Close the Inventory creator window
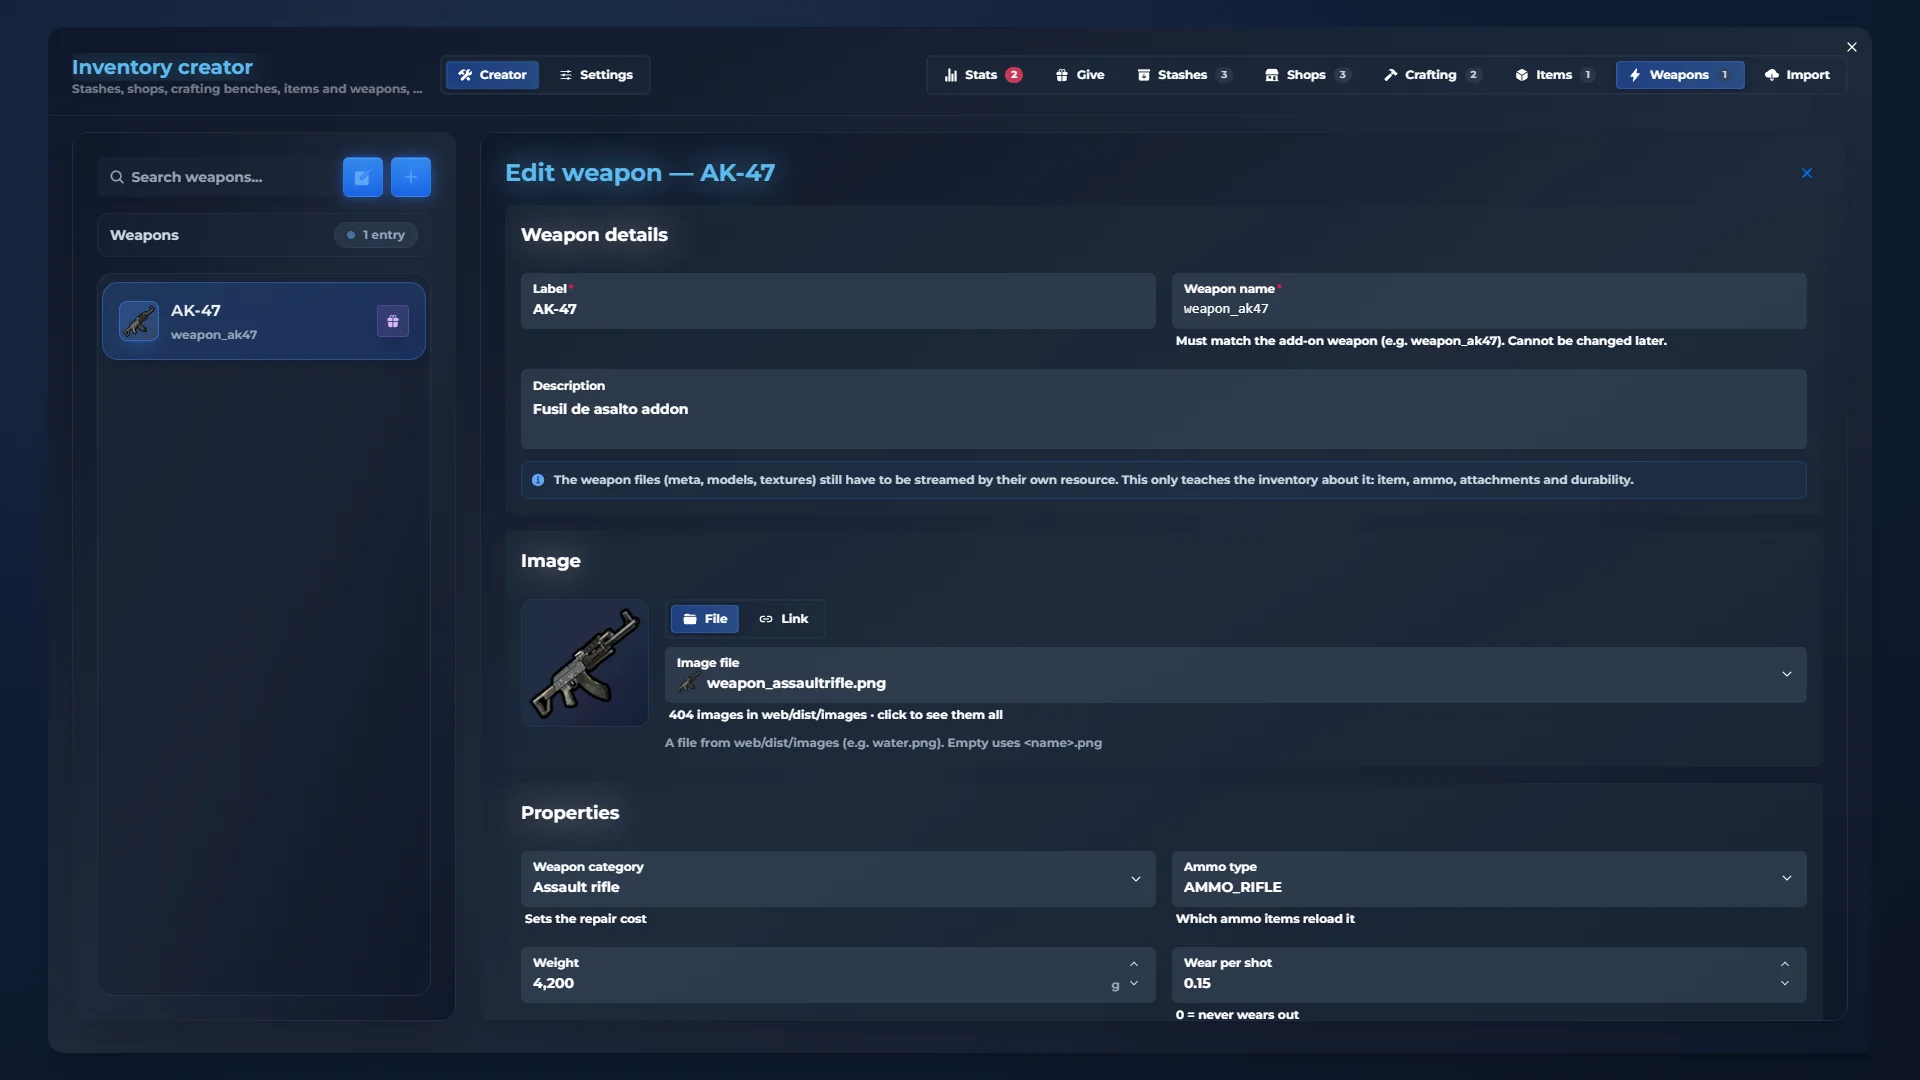 click(x=1852, y=47)
